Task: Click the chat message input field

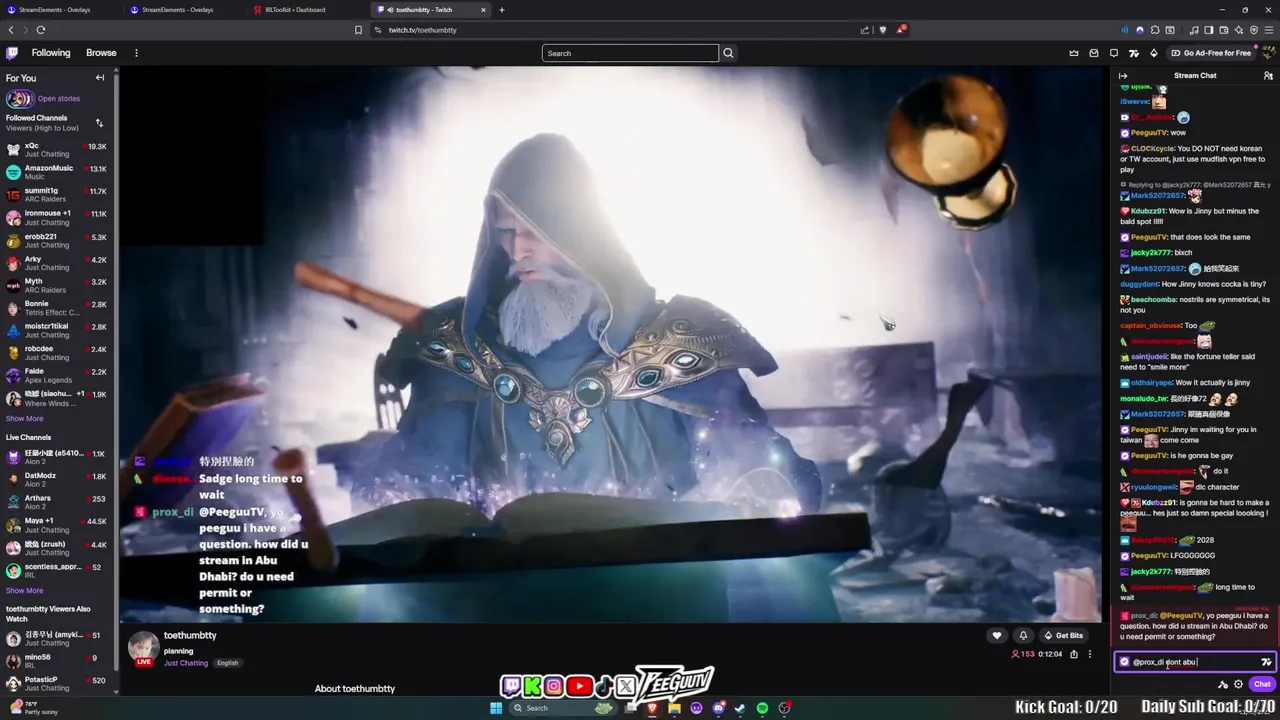Action: pyautogui.click(x=1195, y=662)
